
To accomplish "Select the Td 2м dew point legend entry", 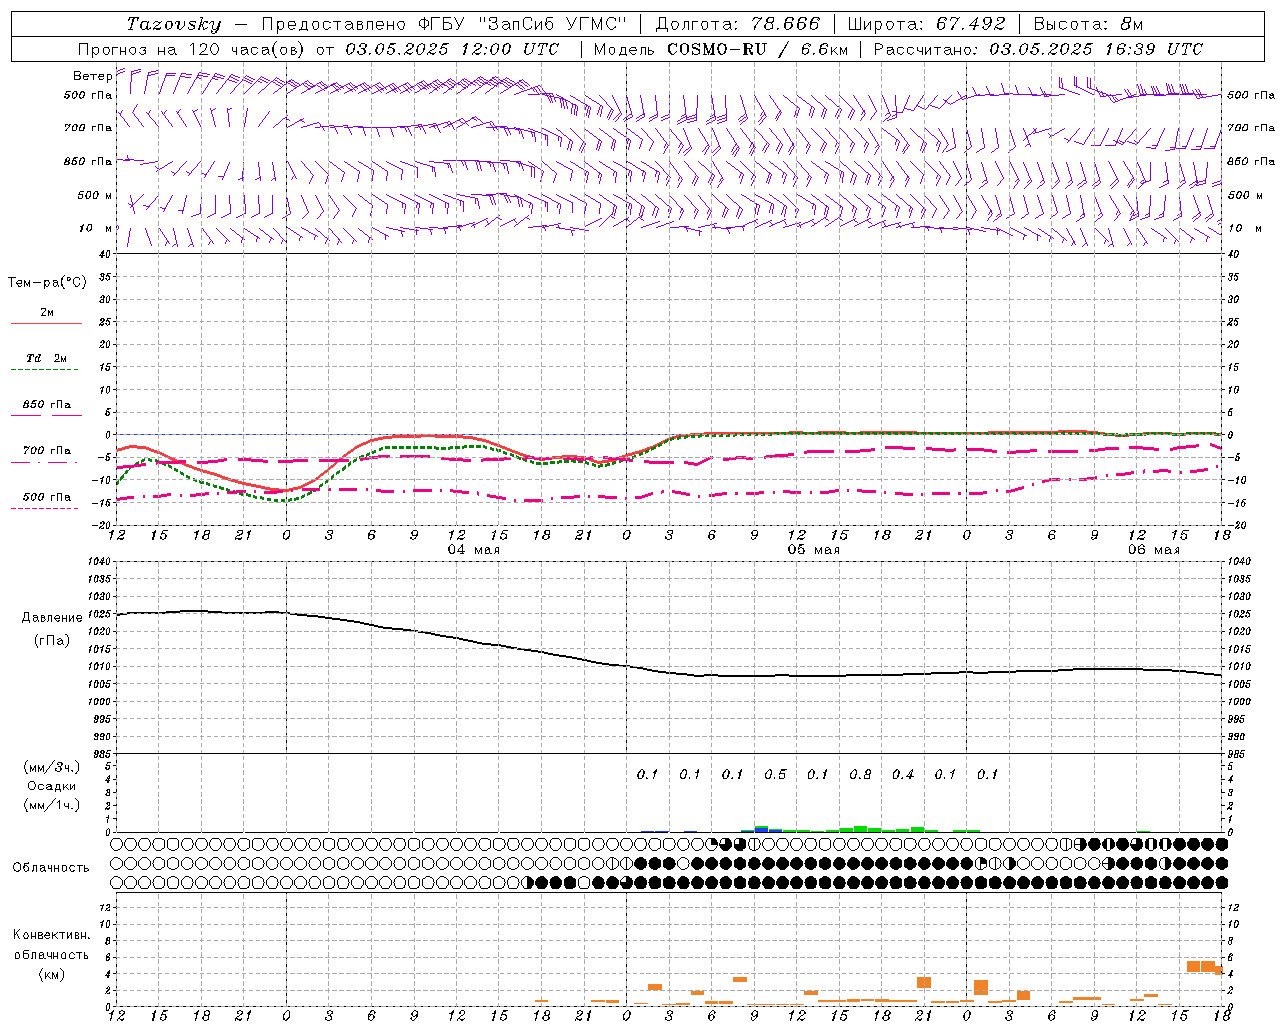I will point(46,358).
